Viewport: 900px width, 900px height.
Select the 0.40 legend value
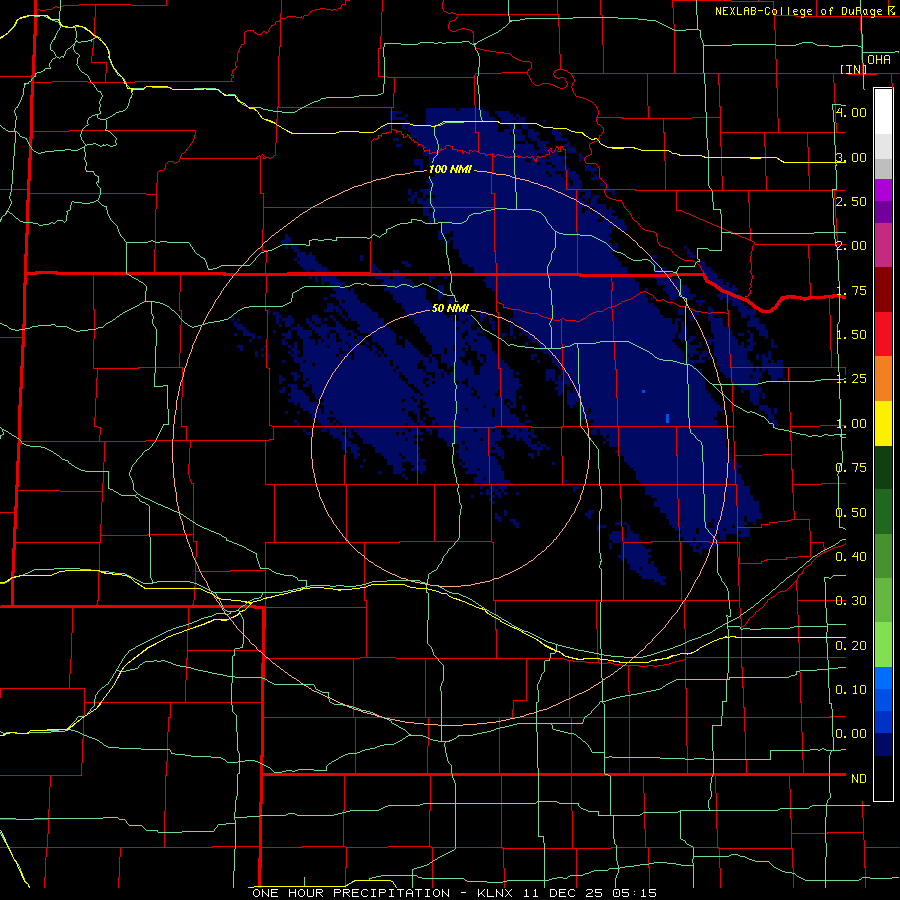851,557
